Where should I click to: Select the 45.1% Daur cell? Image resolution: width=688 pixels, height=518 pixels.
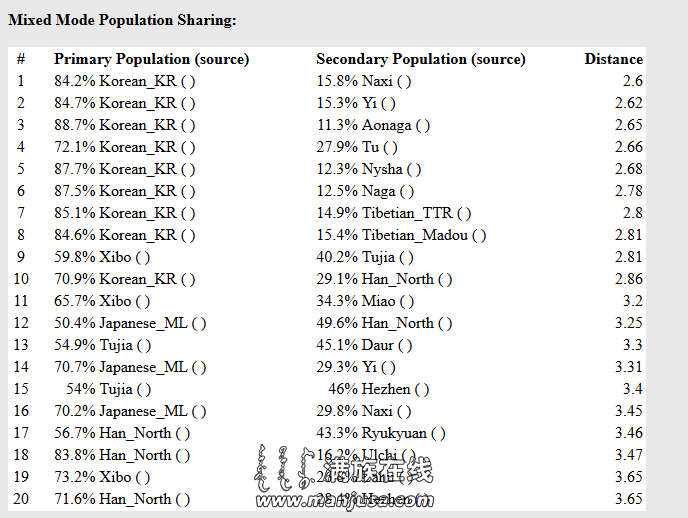pyautogui.click(x=364, y=345)
